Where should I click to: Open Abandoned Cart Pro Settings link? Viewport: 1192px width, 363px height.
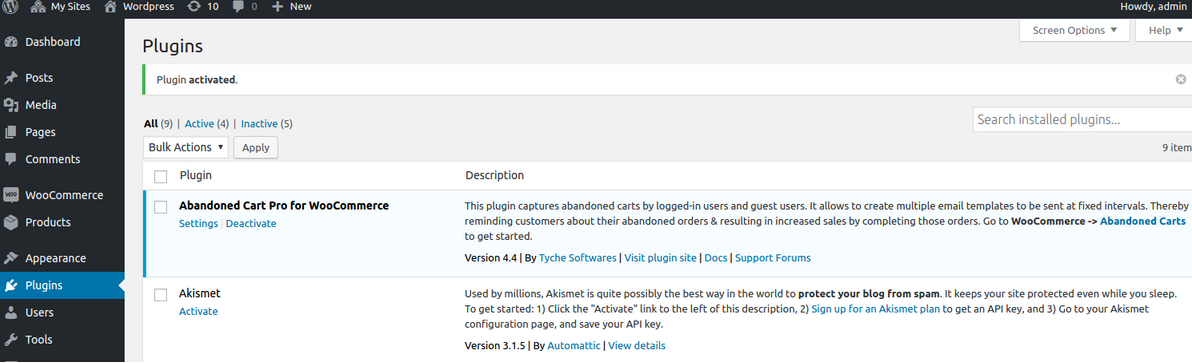(x=198, y=224)
